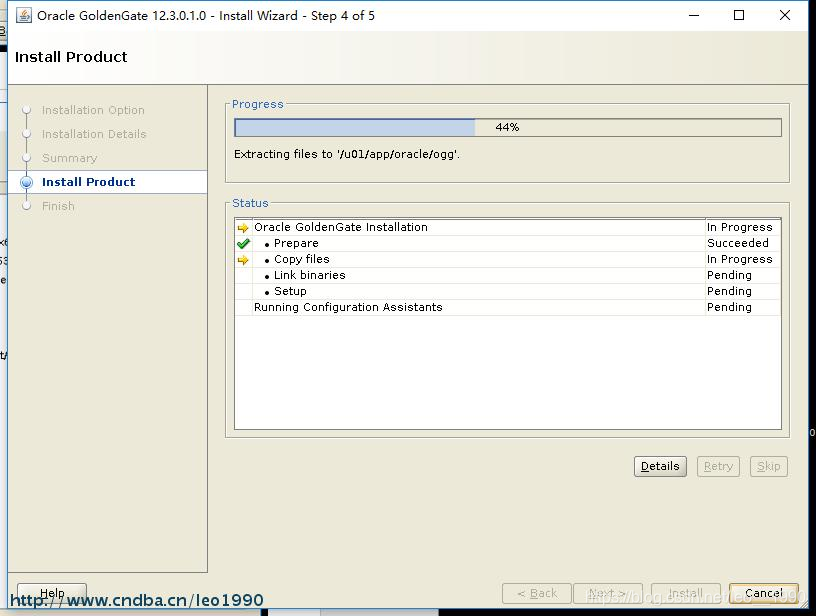
Task: Click the yellow arrow beside Copy files
Action: point(243,260)
